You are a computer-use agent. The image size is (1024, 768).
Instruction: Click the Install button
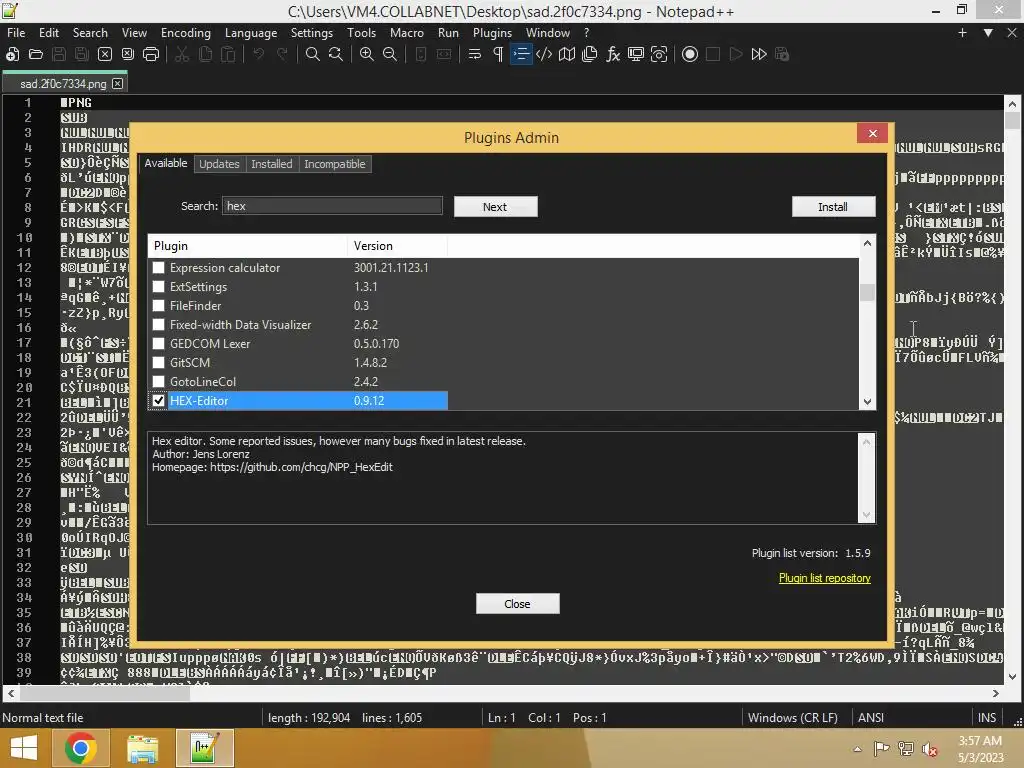[833, 207]
